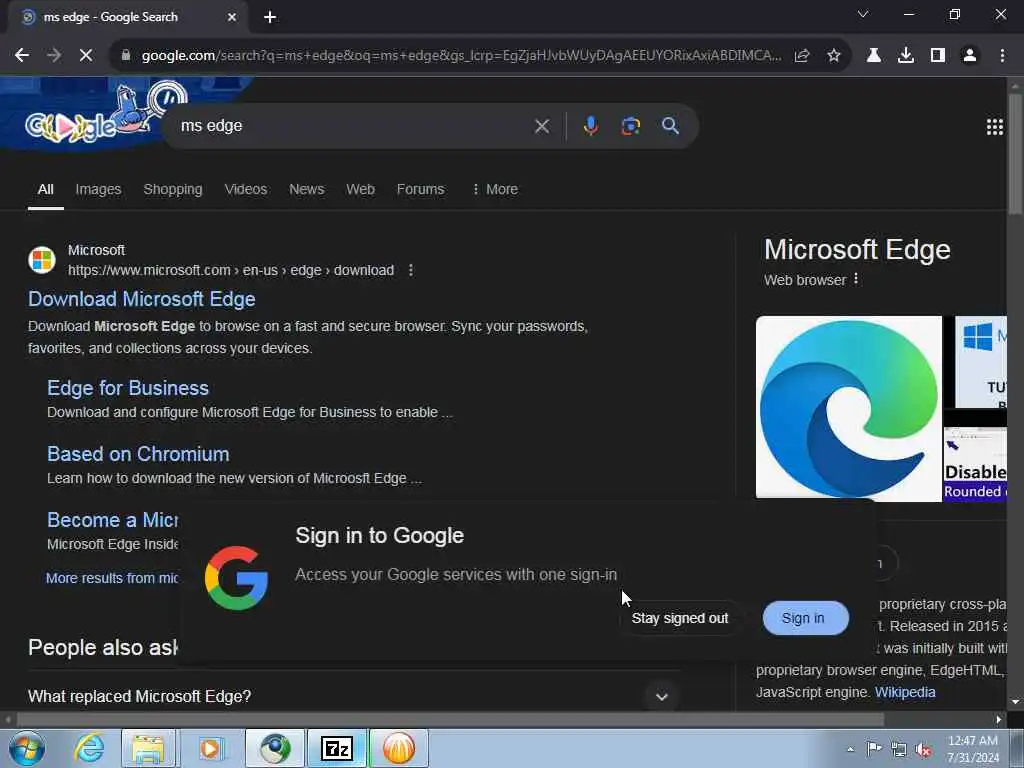Choose Stay signed out
Viewport: 1024px width, 768px height.
tap(680, 618)
